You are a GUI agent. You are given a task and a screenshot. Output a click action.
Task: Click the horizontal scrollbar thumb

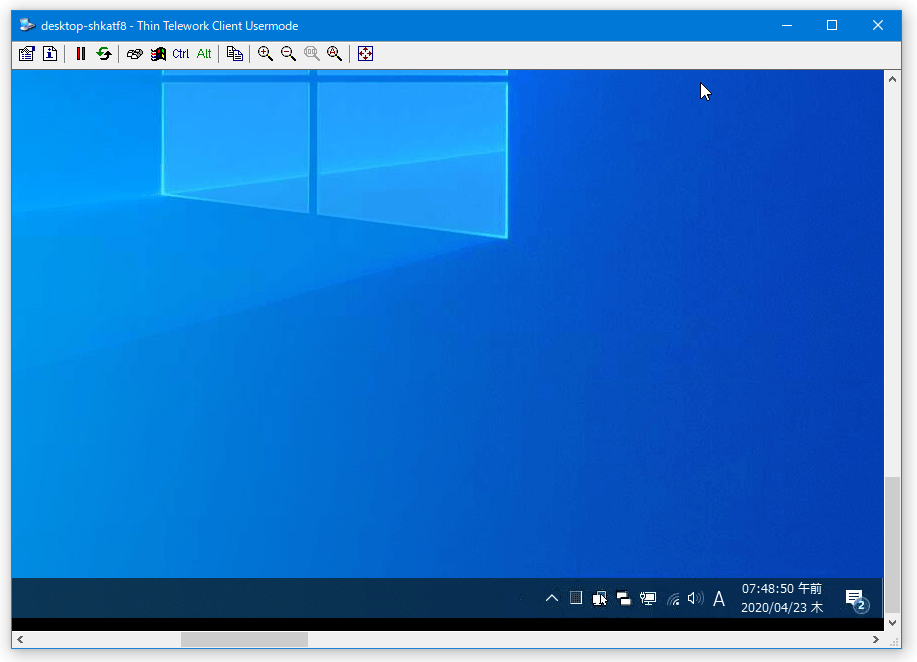244,640
